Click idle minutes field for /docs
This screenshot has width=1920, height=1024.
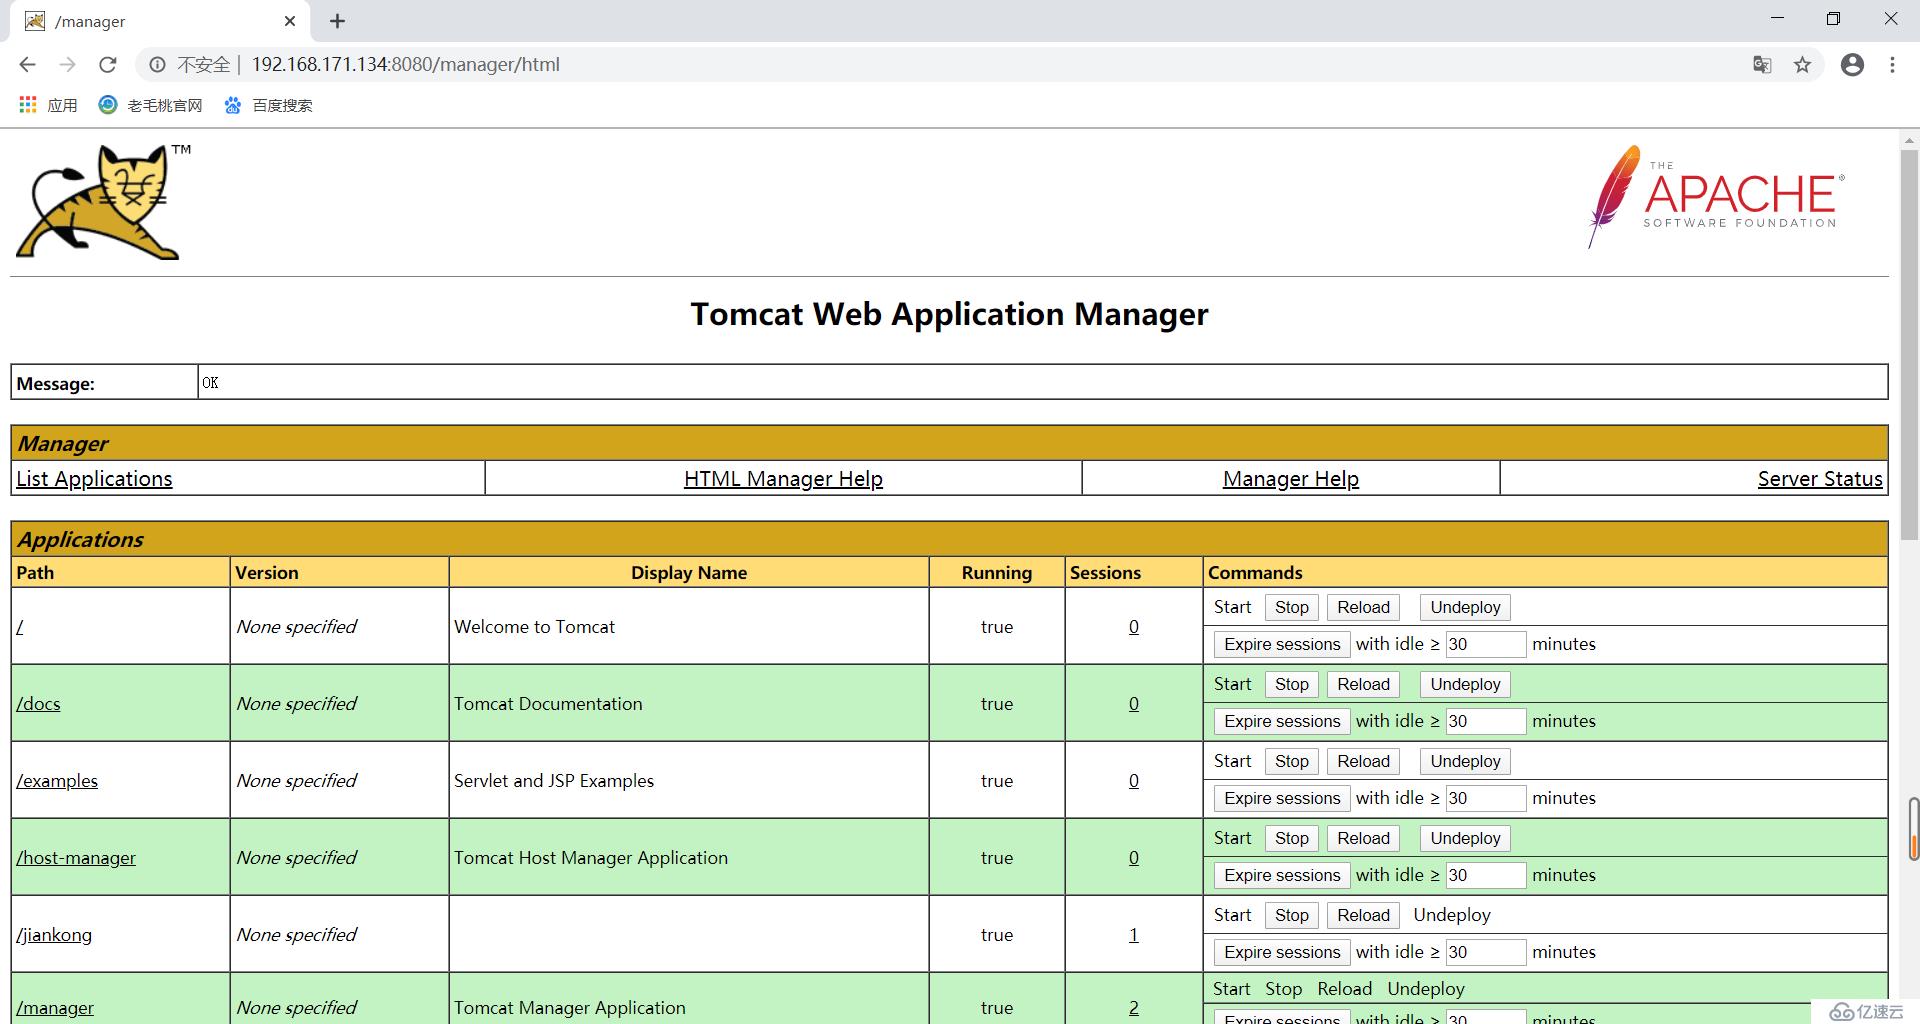pos(1485,721)
